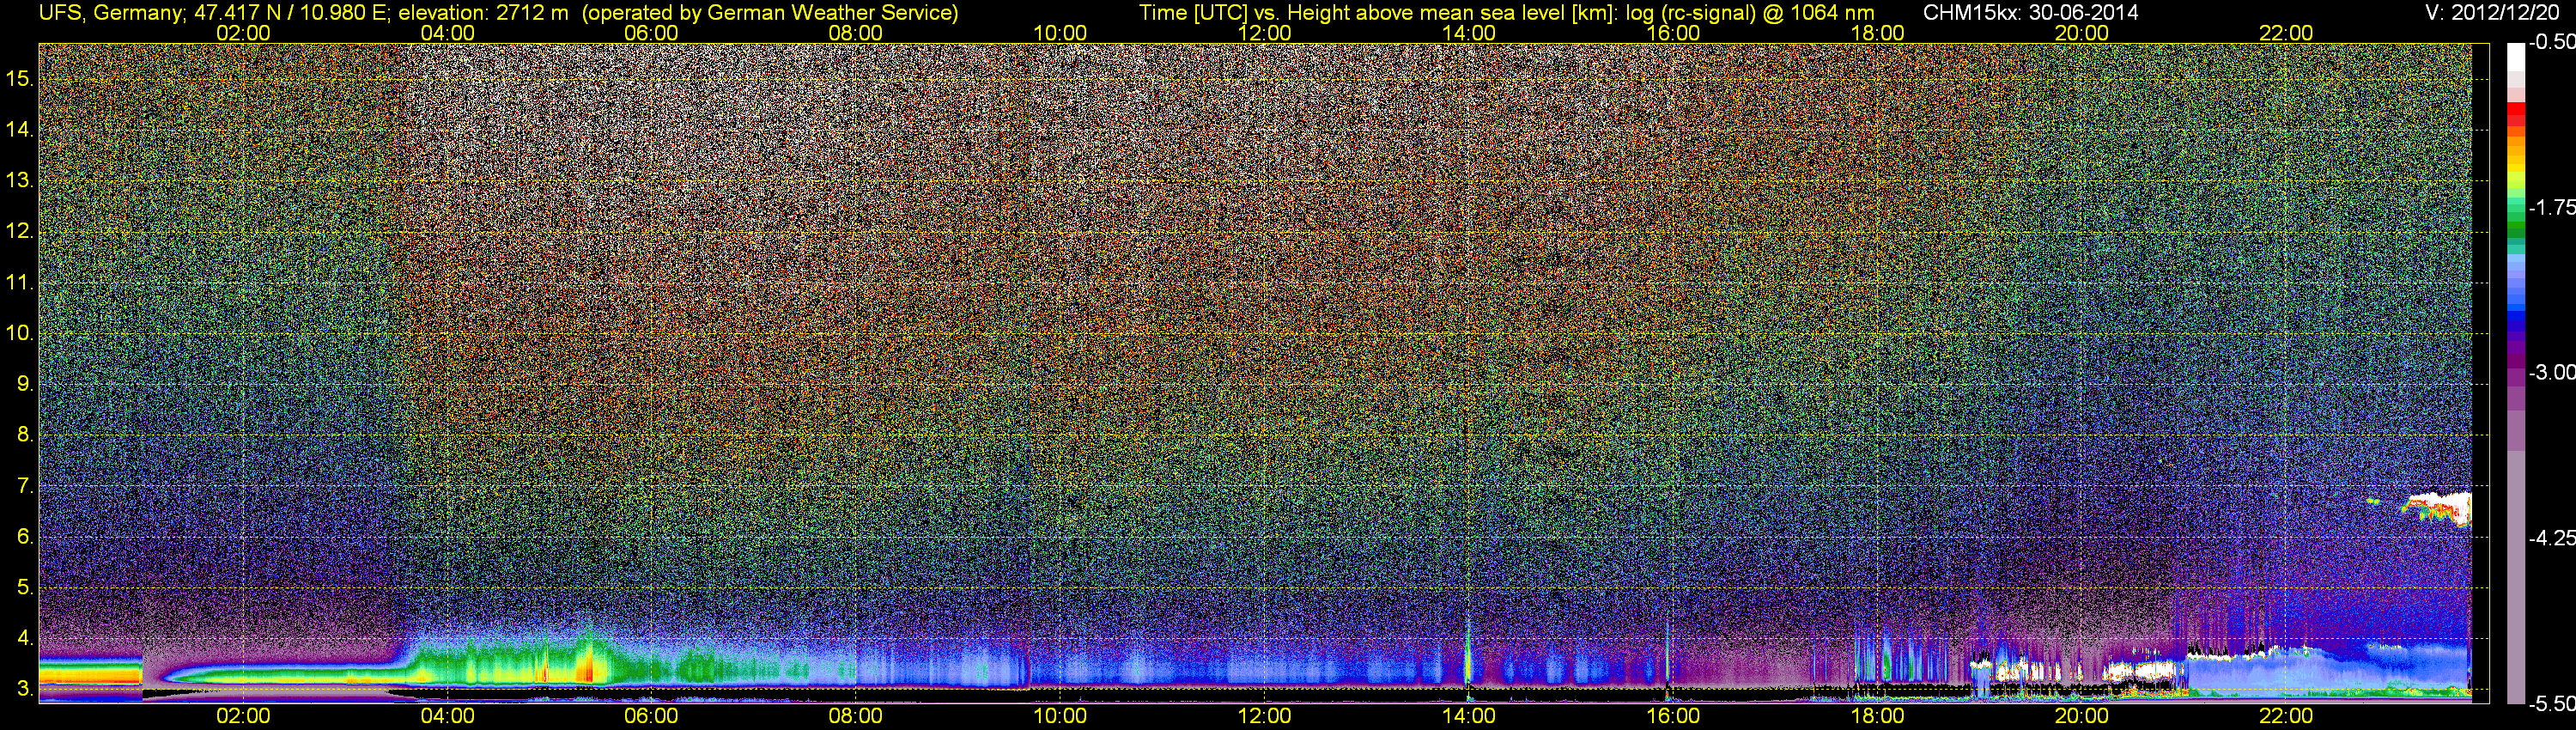Click the 6. km height axis label

click(25, 536)
